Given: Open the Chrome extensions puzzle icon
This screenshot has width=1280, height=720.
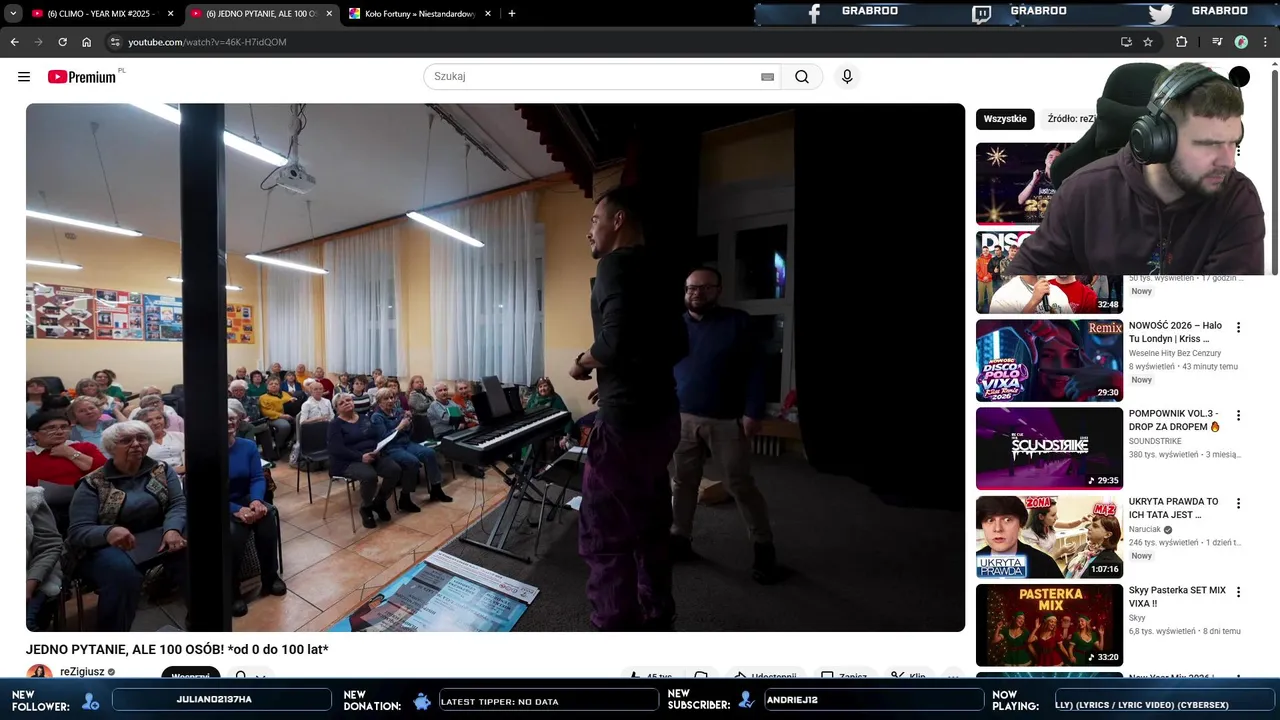Looking at the screenshot, I should (1181, 42).
